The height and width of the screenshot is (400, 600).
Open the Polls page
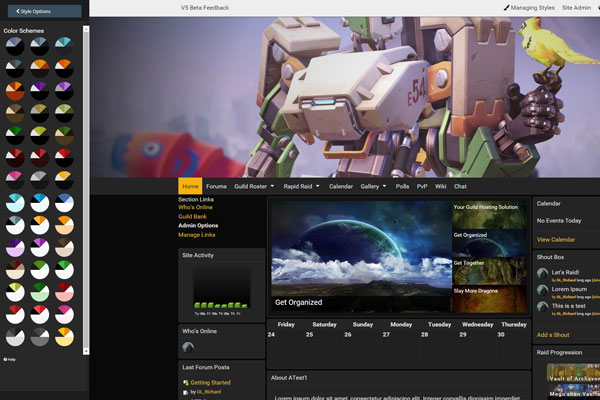(402, 186)
